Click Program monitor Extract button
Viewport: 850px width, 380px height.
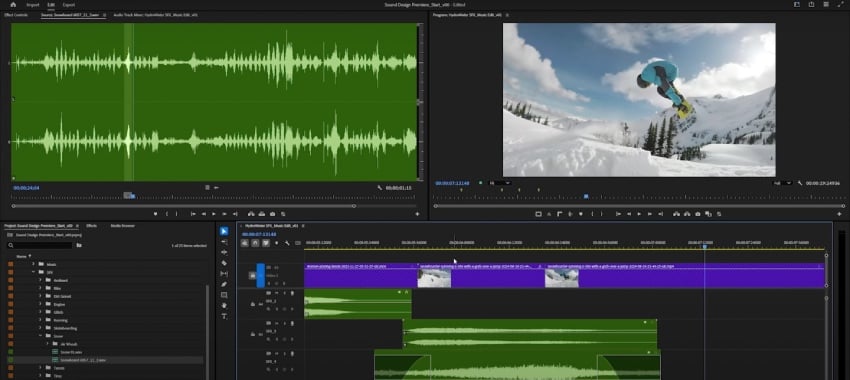(x=687, y=214)
